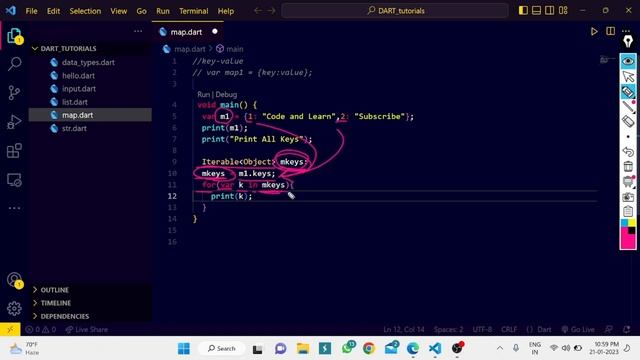Open the Source Control view
Image resolution: width=640 pixels, height=360 pixels.
click(14, 93)
